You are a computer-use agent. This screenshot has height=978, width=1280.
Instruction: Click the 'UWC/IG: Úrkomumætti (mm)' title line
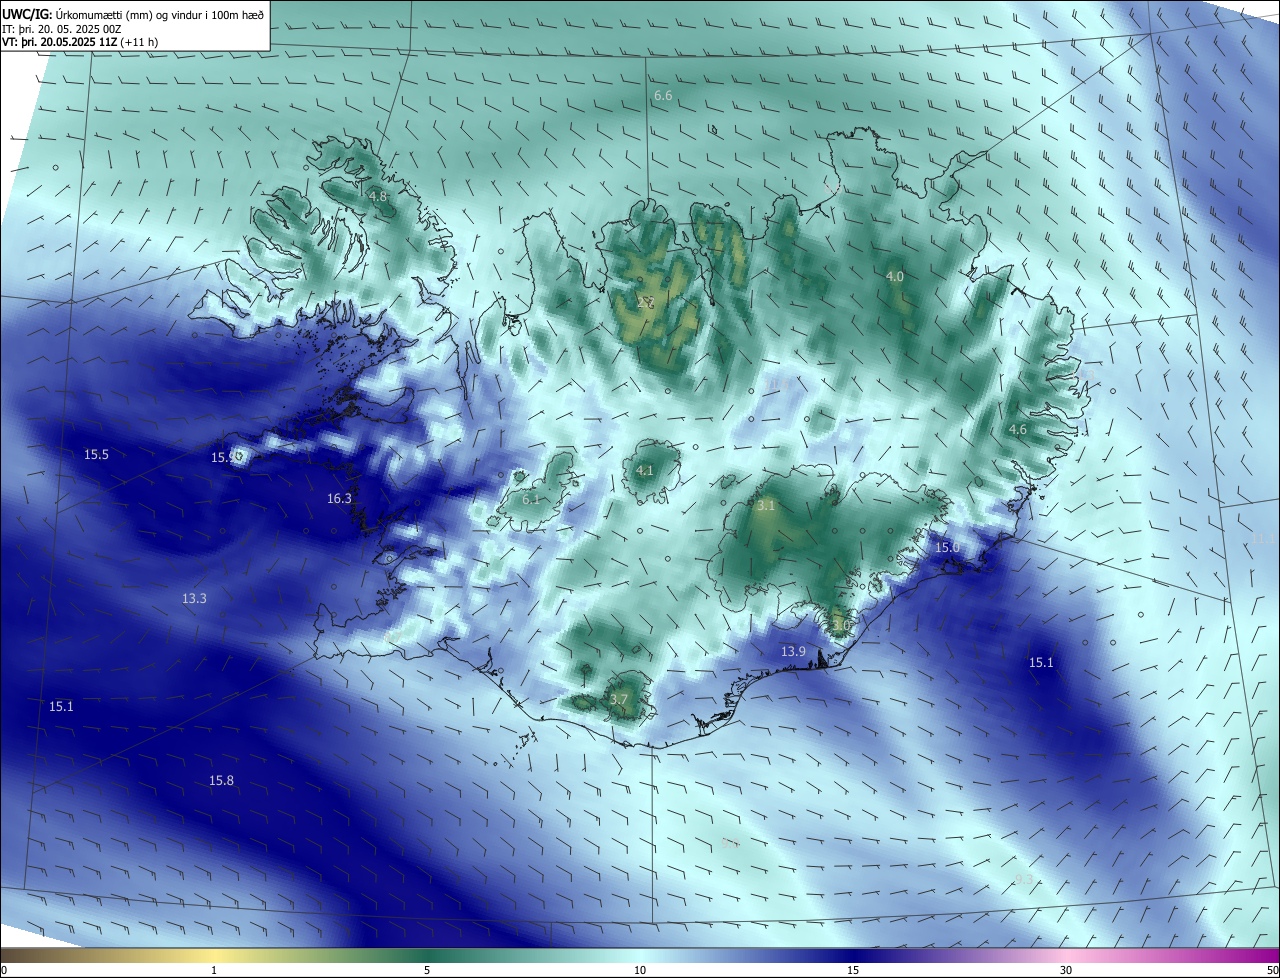134,14
